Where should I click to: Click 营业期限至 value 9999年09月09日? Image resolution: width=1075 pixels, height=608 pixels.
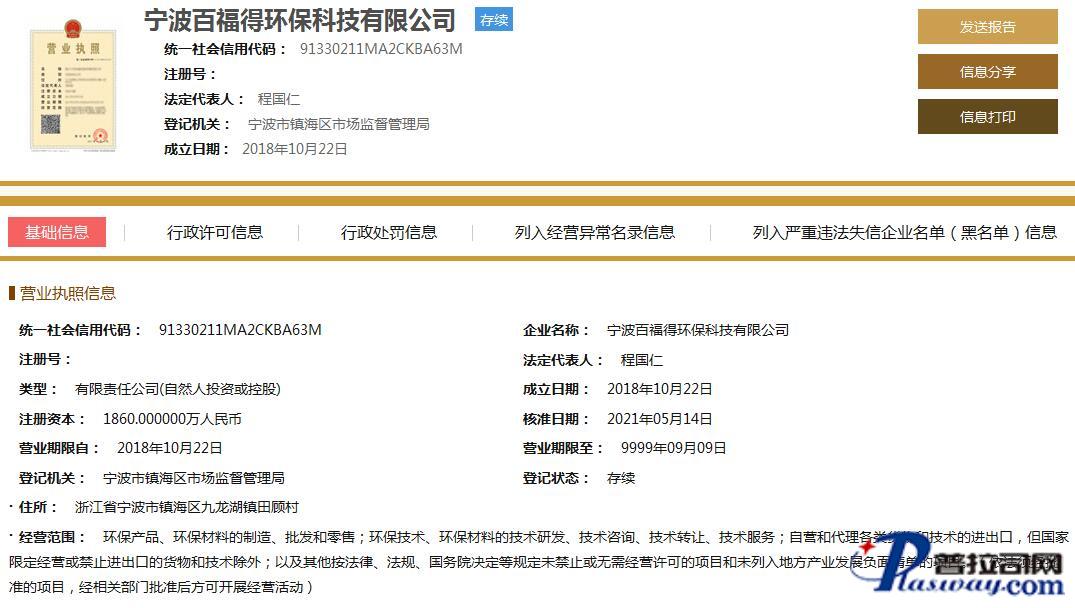point(673,448)
